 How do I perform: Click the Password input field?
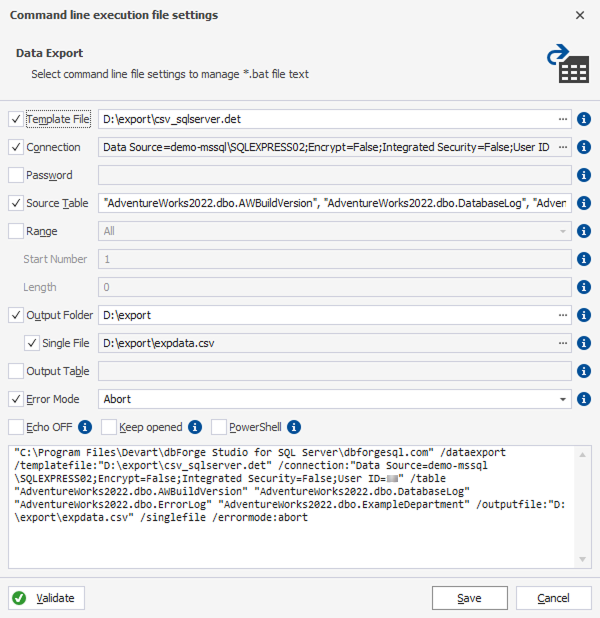tap(335, 175)
